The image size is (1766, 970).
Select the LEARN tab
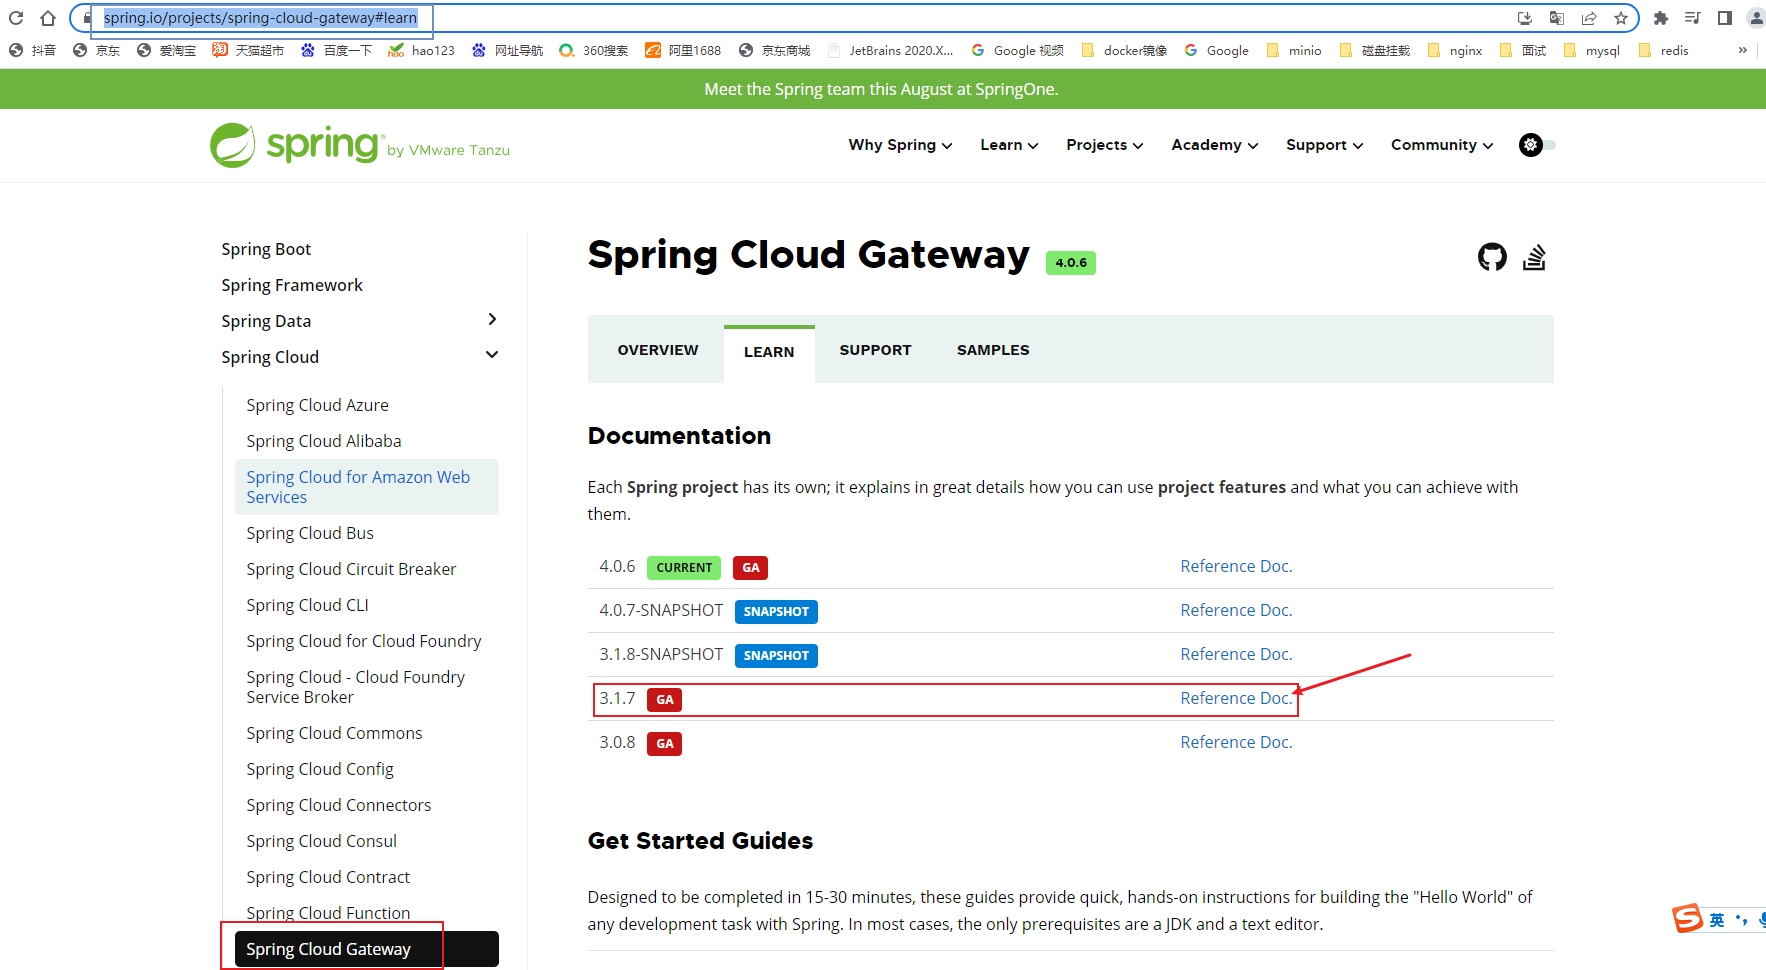click(769, 352)
